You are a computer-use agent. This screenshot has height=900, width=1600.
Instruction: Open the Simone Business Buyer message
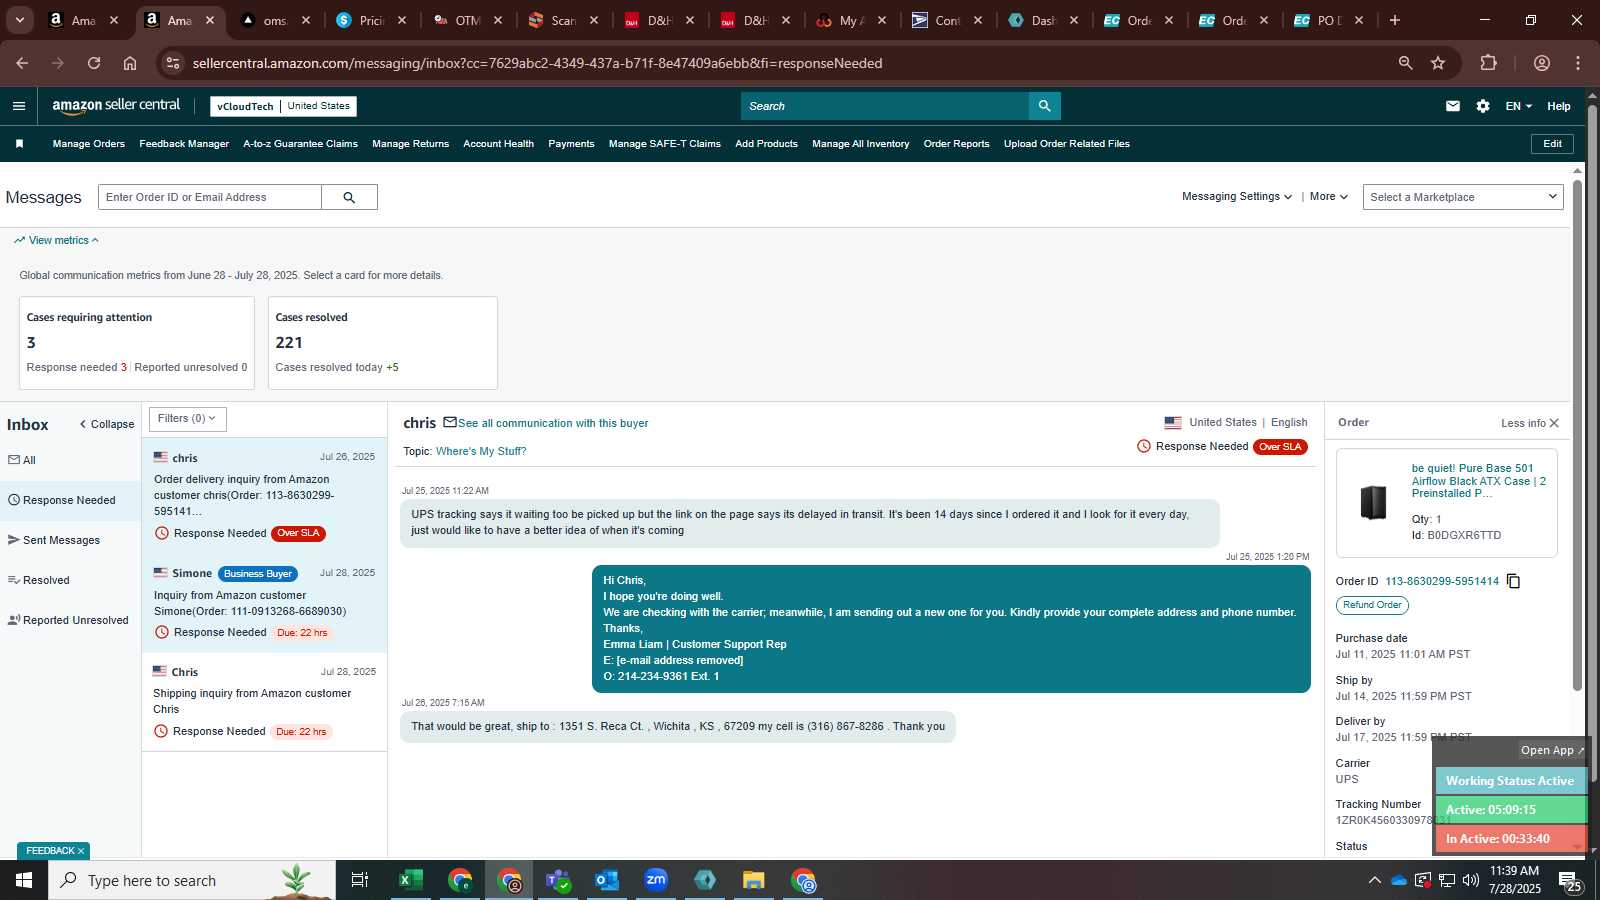click(264, 603)
